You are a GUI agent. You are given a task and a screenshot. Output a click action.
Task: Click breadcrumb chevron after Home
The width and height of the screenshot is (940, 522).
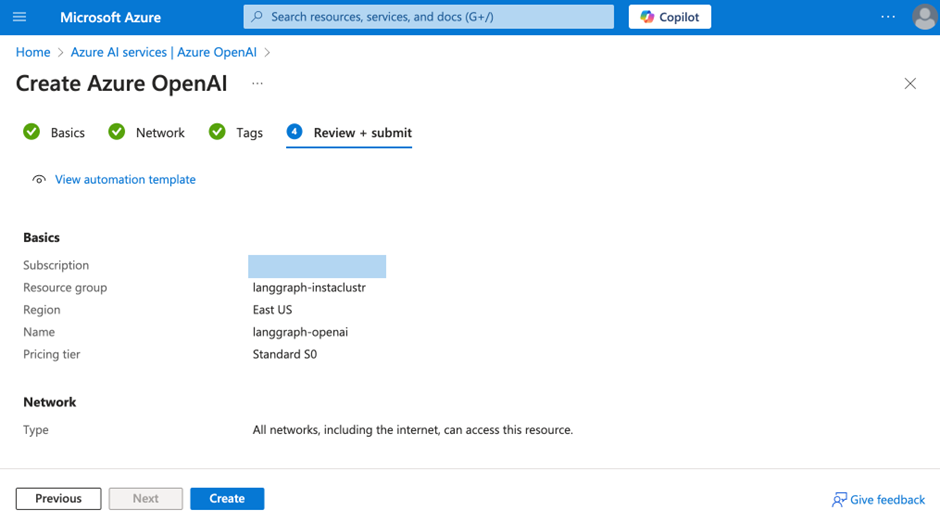point(61,53)
